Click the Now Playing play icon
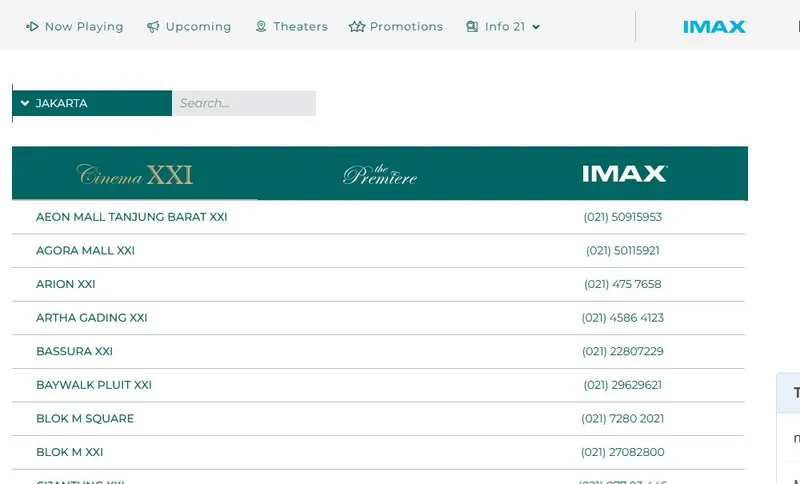Image resolution: width=800 pixels, height=484 pixels. (x=32, y=27)
